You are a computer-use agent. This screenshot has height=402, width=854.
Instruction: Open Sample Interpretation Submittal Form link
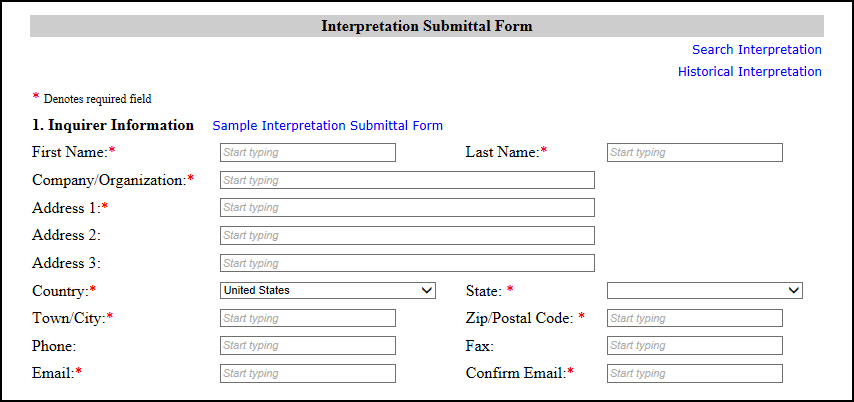coord(327,126)
